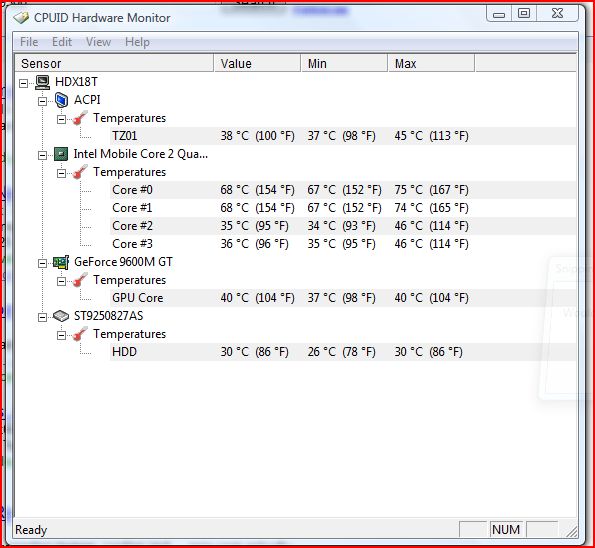Select the GeForce 9600M GT label
Screen dimensions: 595x548
pos(123,262)
